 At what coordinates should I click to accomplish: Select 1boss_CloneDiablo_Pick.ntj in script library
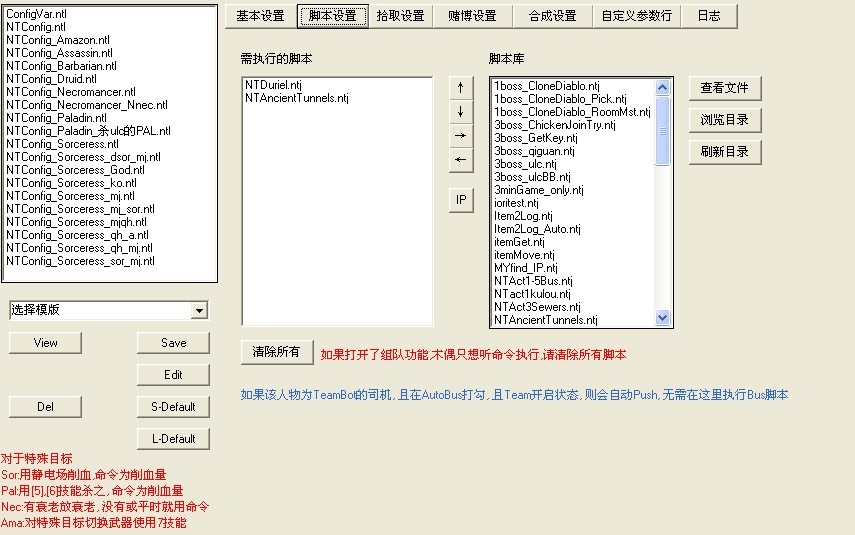click(561, 99)
